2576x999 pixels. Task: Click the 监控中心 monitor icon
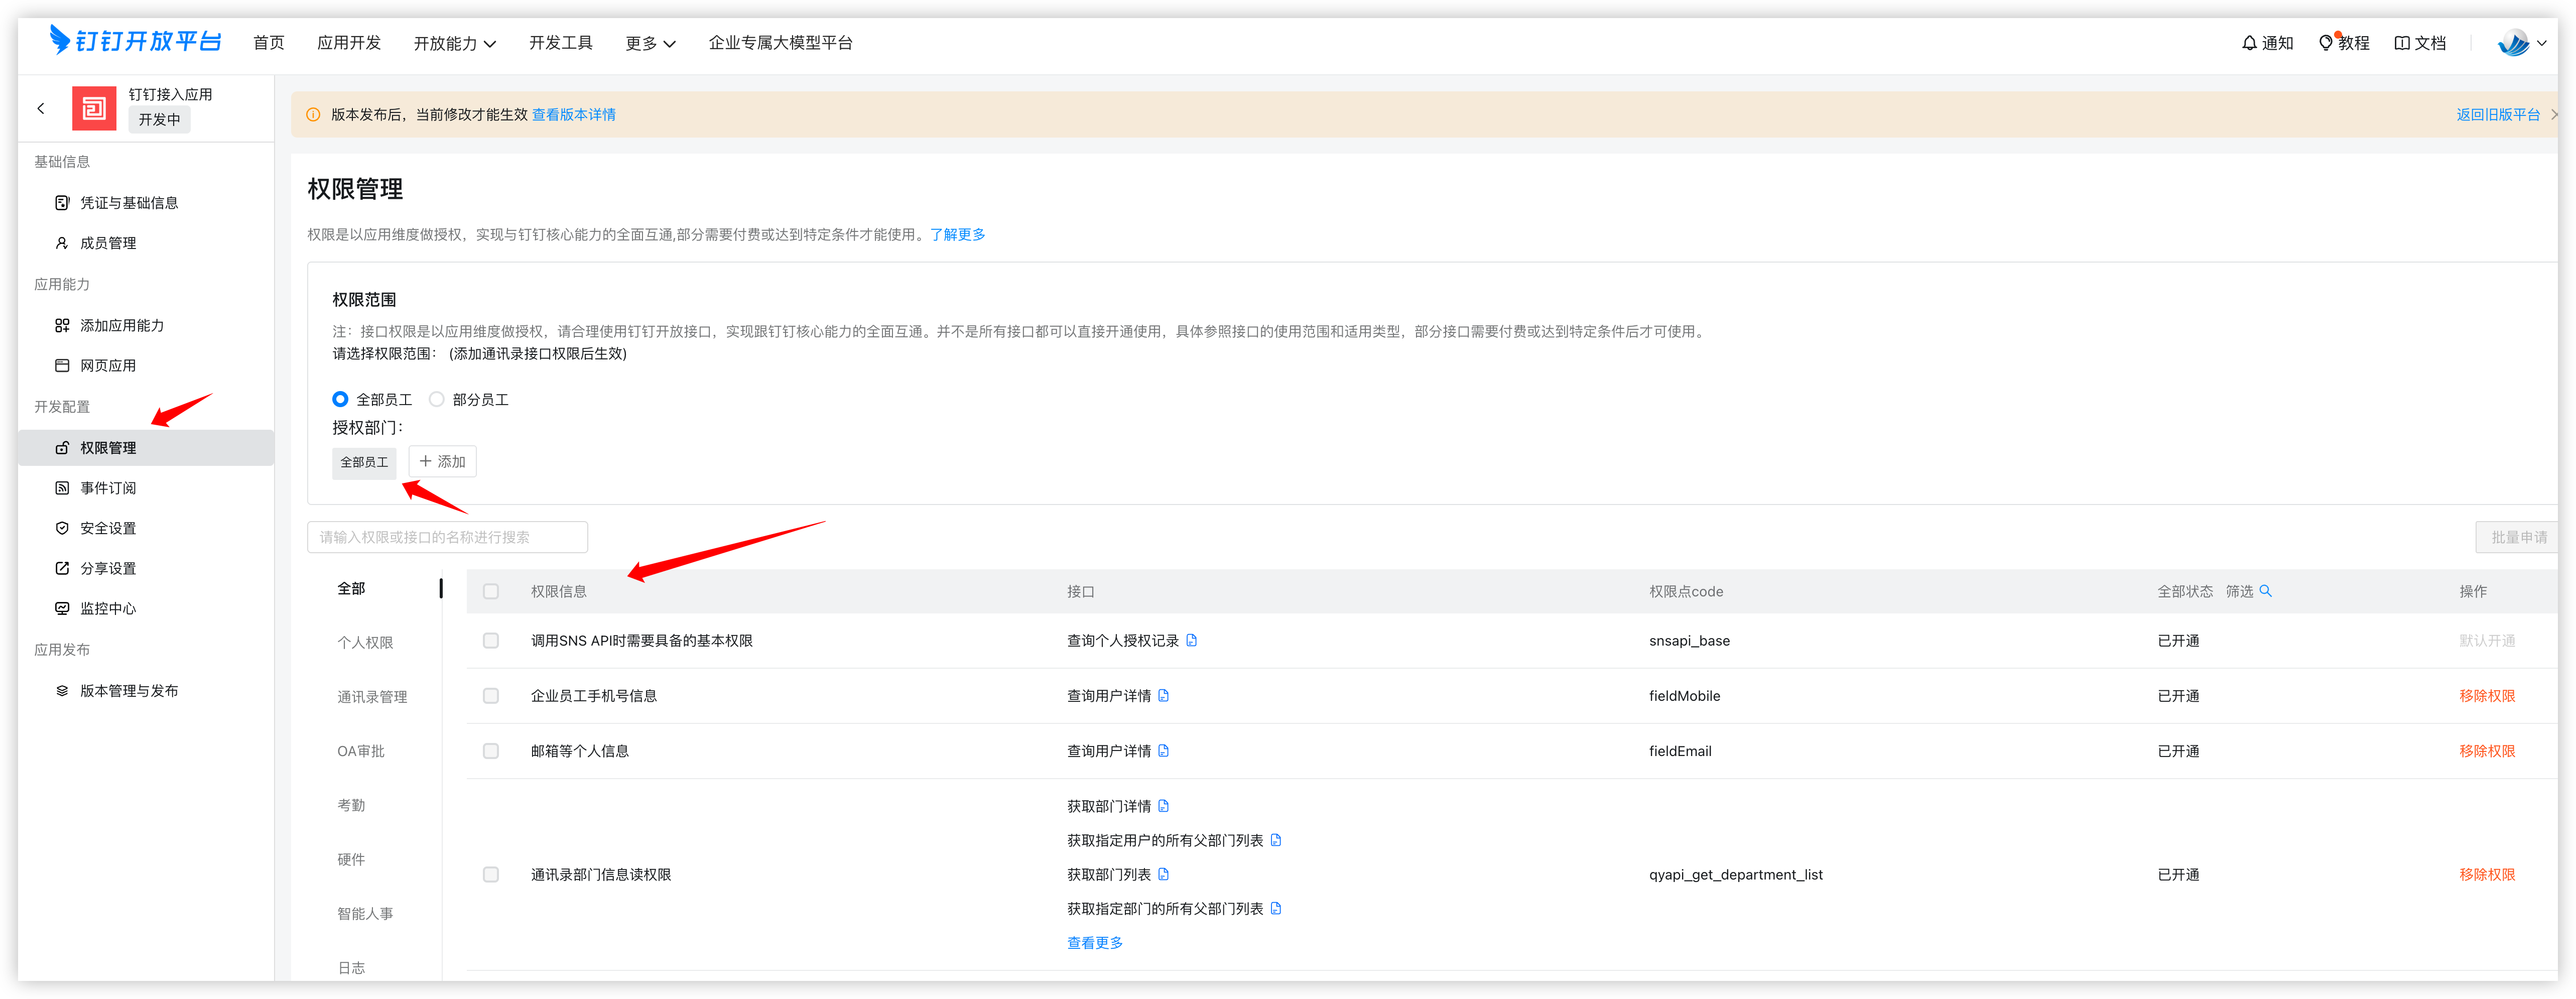(x=62, y=608)
